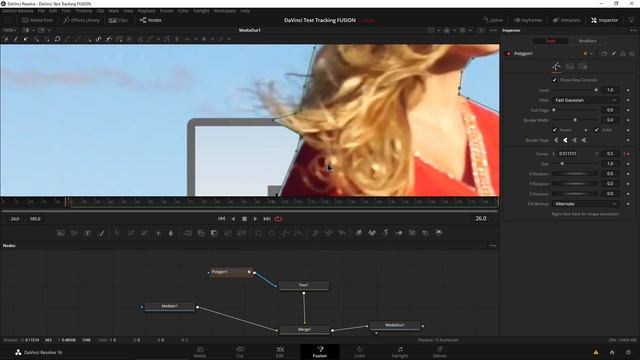Switch to the Cut page
Screen dimensions: 640x360
point(240,352)
